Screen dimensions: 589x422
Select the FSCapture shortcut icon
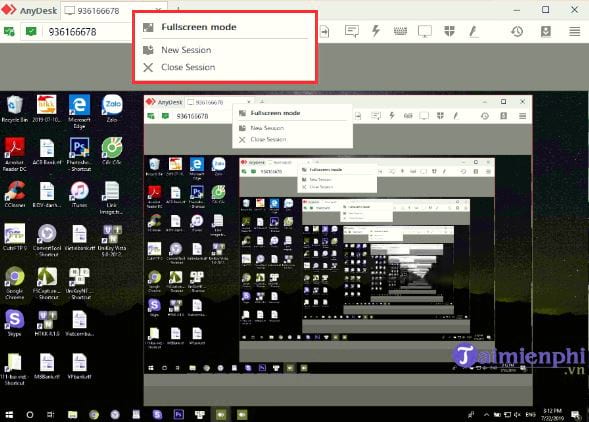47,283
